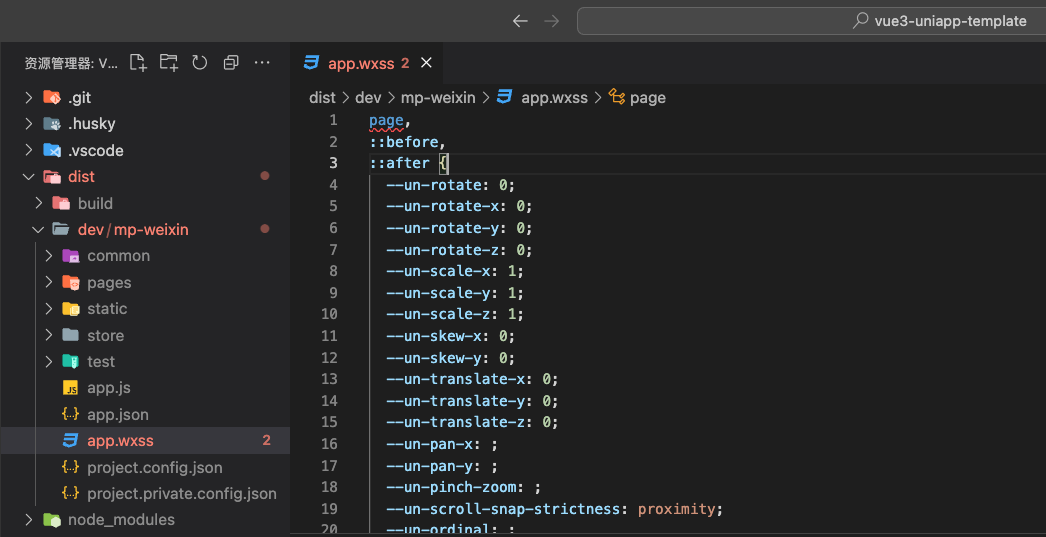Click the build folder icon

61,203
